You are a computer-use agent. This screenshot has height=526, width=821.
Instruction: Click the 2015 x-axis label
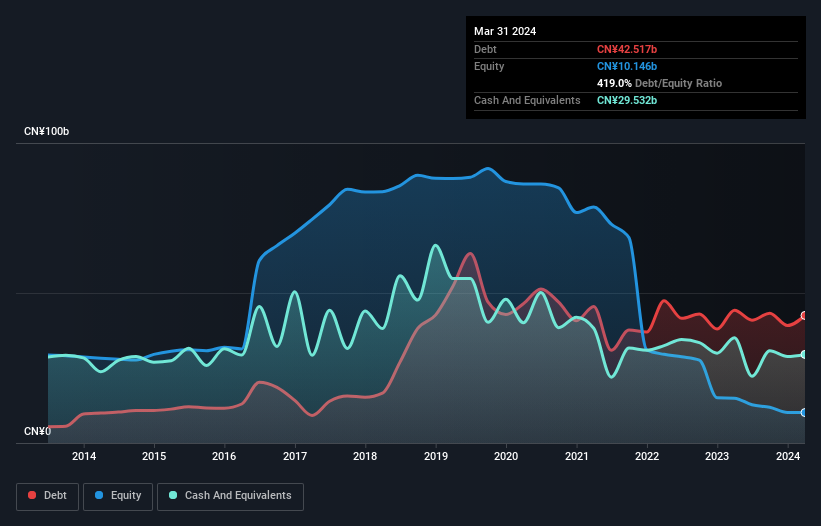(154, 456)
